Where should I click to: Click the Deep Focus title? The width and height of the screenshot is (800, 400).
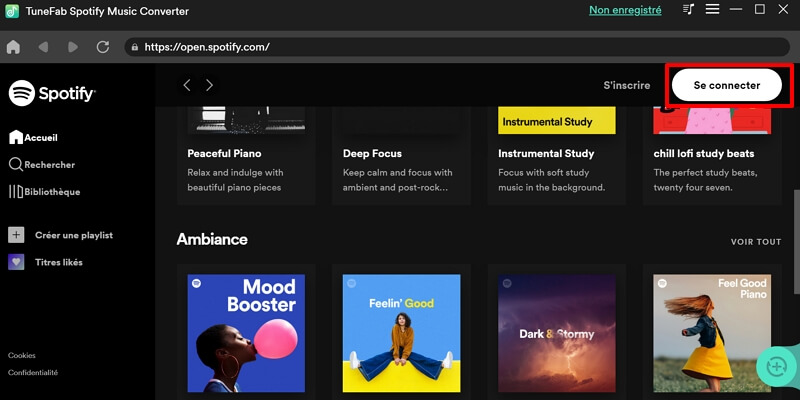point(372,153)
